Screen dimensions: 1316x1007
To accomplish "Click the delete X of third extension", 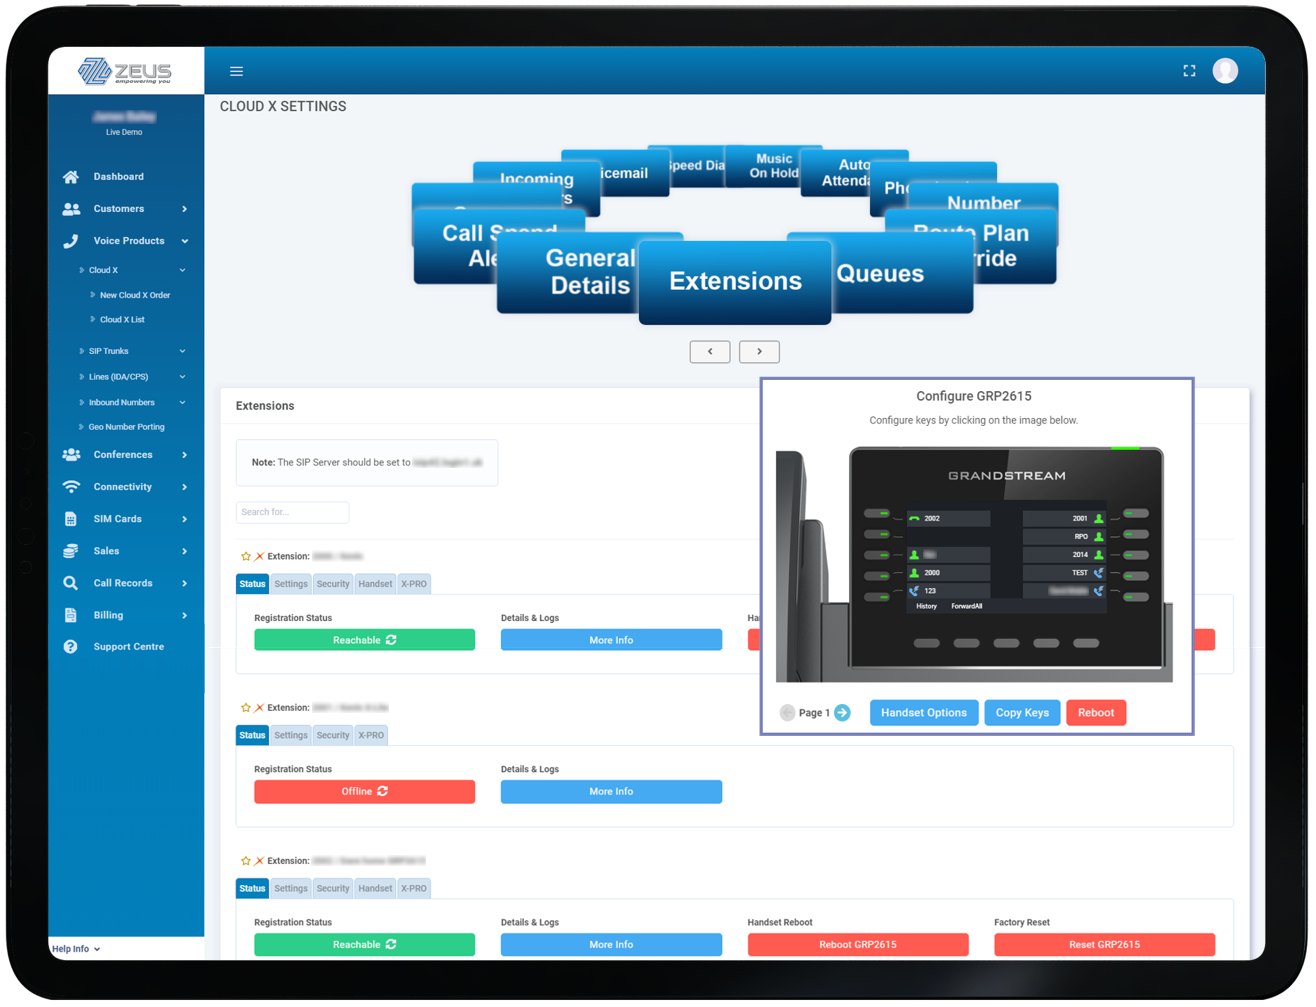I will [259, 861].
